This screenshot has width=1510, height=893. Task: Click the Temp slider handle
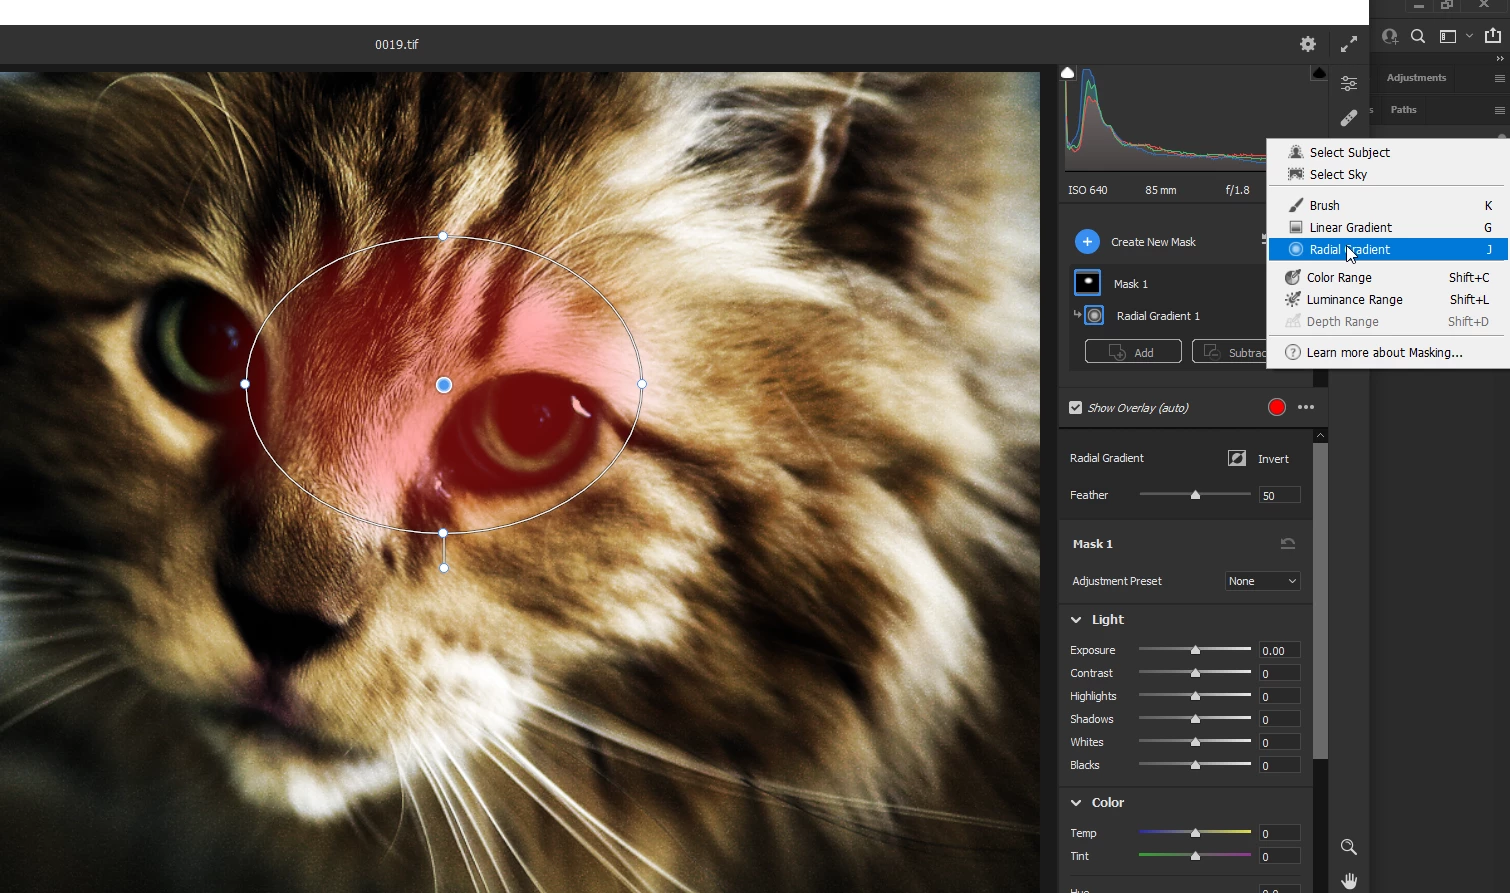click(1195, 833)
